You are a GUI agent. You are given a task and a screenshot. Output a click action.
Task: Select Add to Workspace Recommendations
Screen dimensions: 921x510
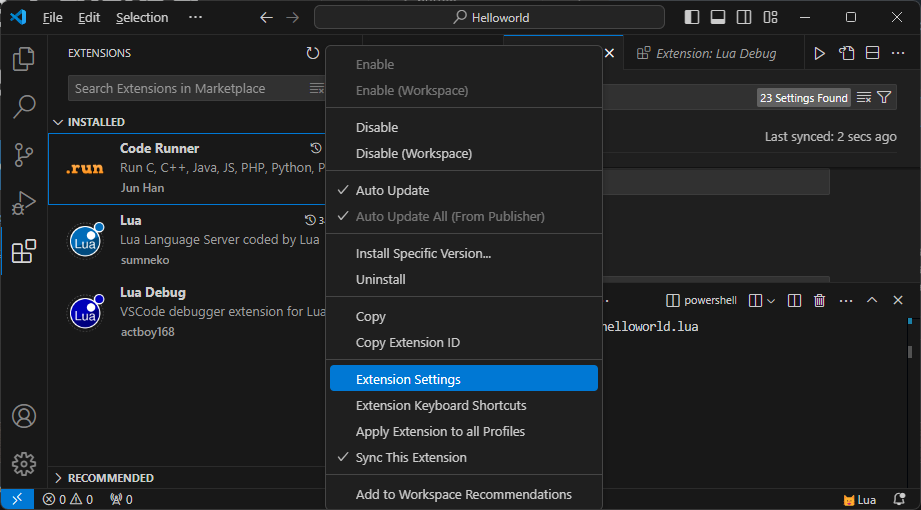point(464,495)
